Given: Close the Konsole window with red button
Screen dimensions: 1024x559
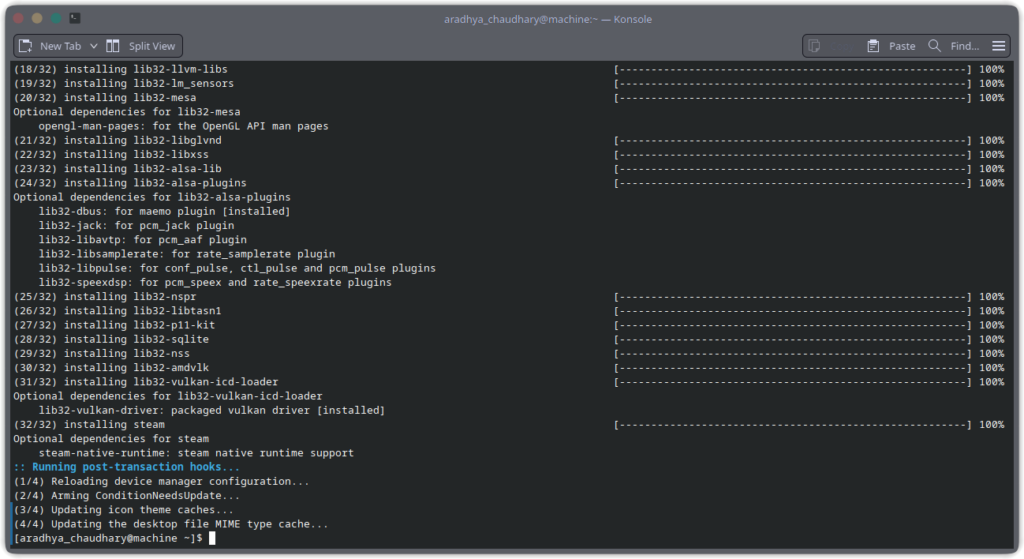Looking at the screenshot, I should tap(17, 18).
